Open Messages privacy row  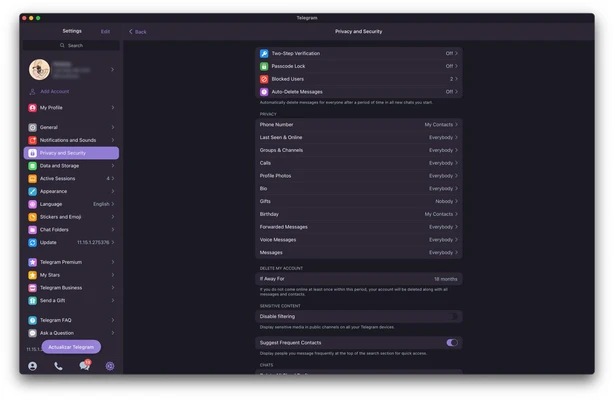pyautogui.click(x=359, y=253)
